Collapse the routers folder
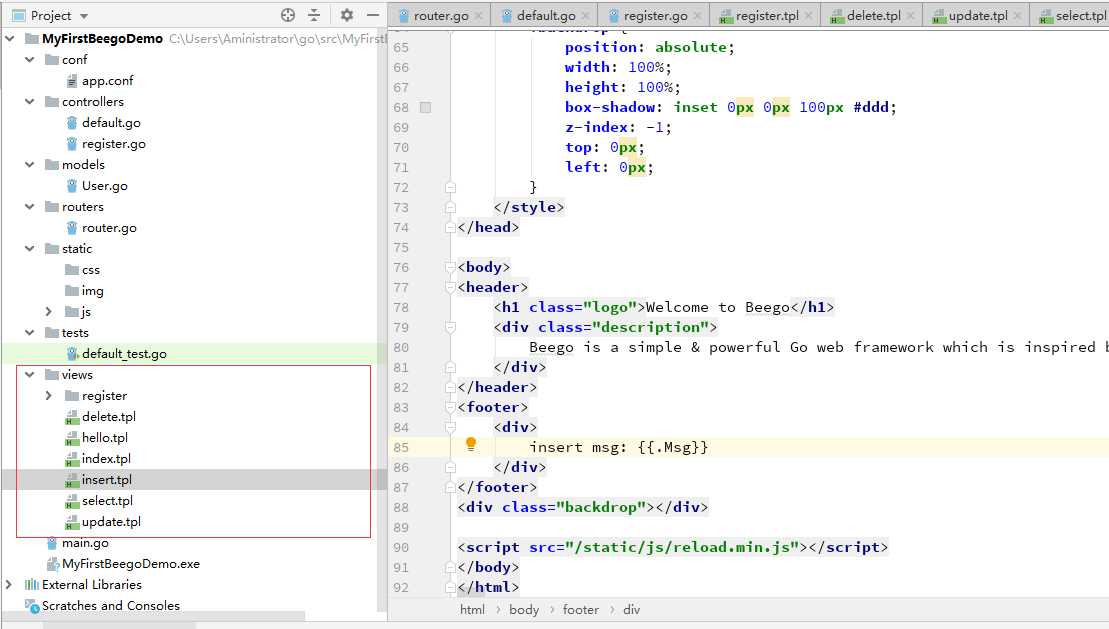The image size is (1109, 629). [30, 207]
